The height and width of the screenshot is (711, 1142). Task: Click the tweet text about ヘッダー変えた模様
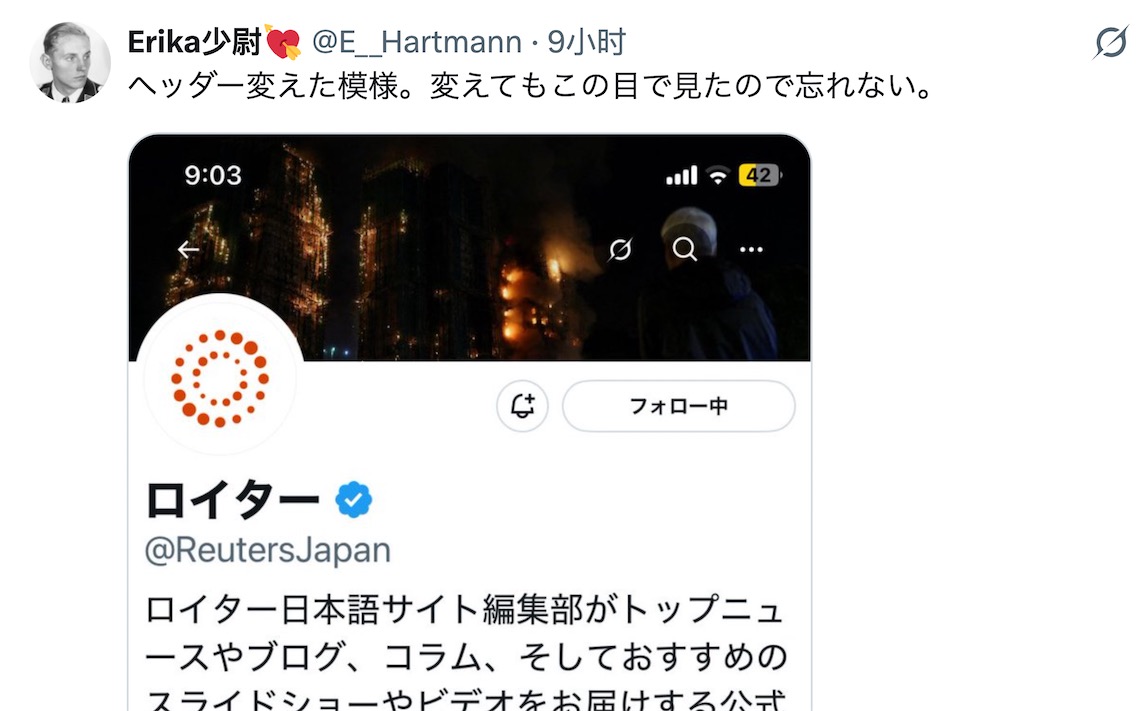[x=531, y=86]
